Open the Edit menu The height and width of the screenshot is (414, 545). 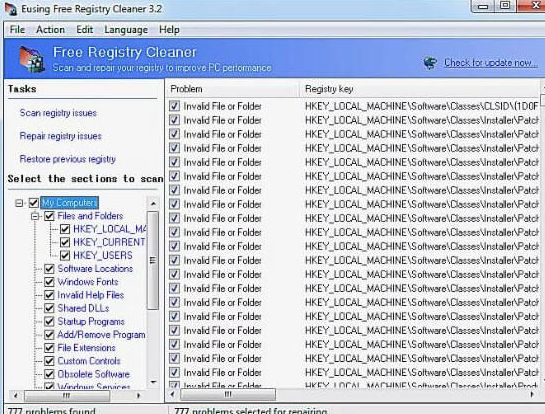(x=84, y=30)
